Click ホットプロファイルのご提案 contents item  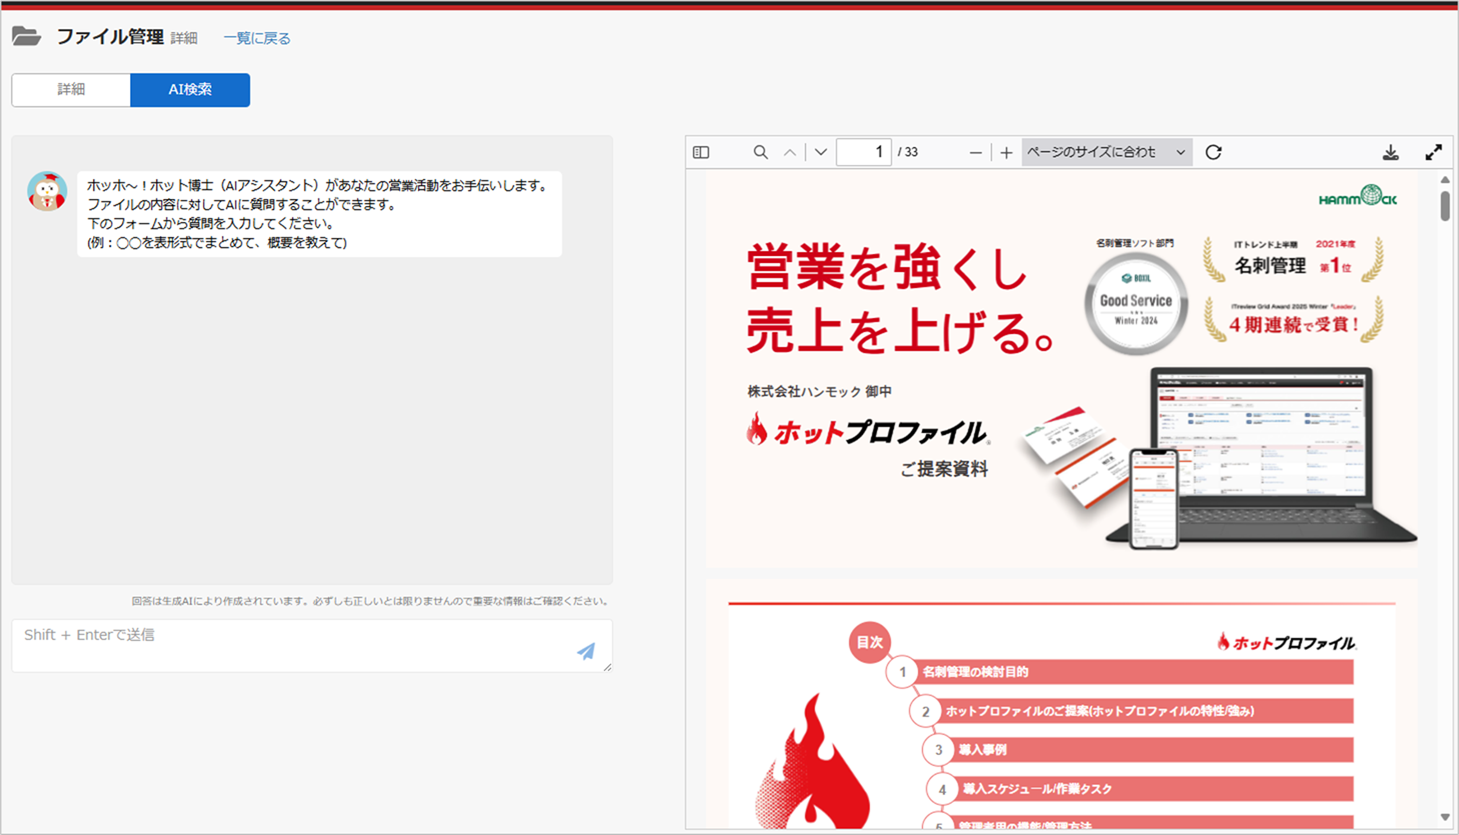(1100, 711)
